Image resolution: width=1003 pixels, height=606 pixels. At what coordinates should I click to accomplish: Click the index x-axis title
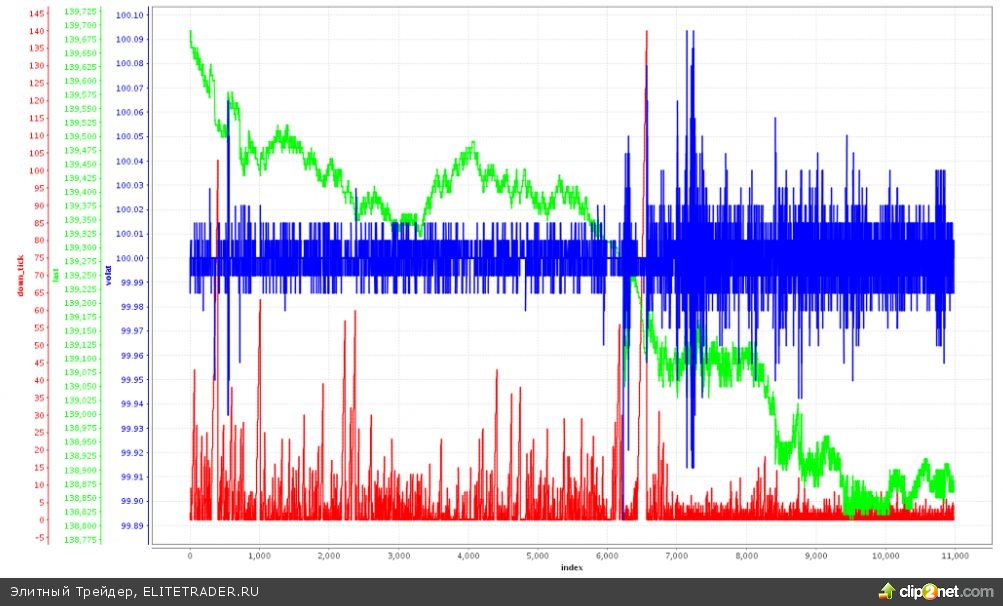tap(571, 567)
